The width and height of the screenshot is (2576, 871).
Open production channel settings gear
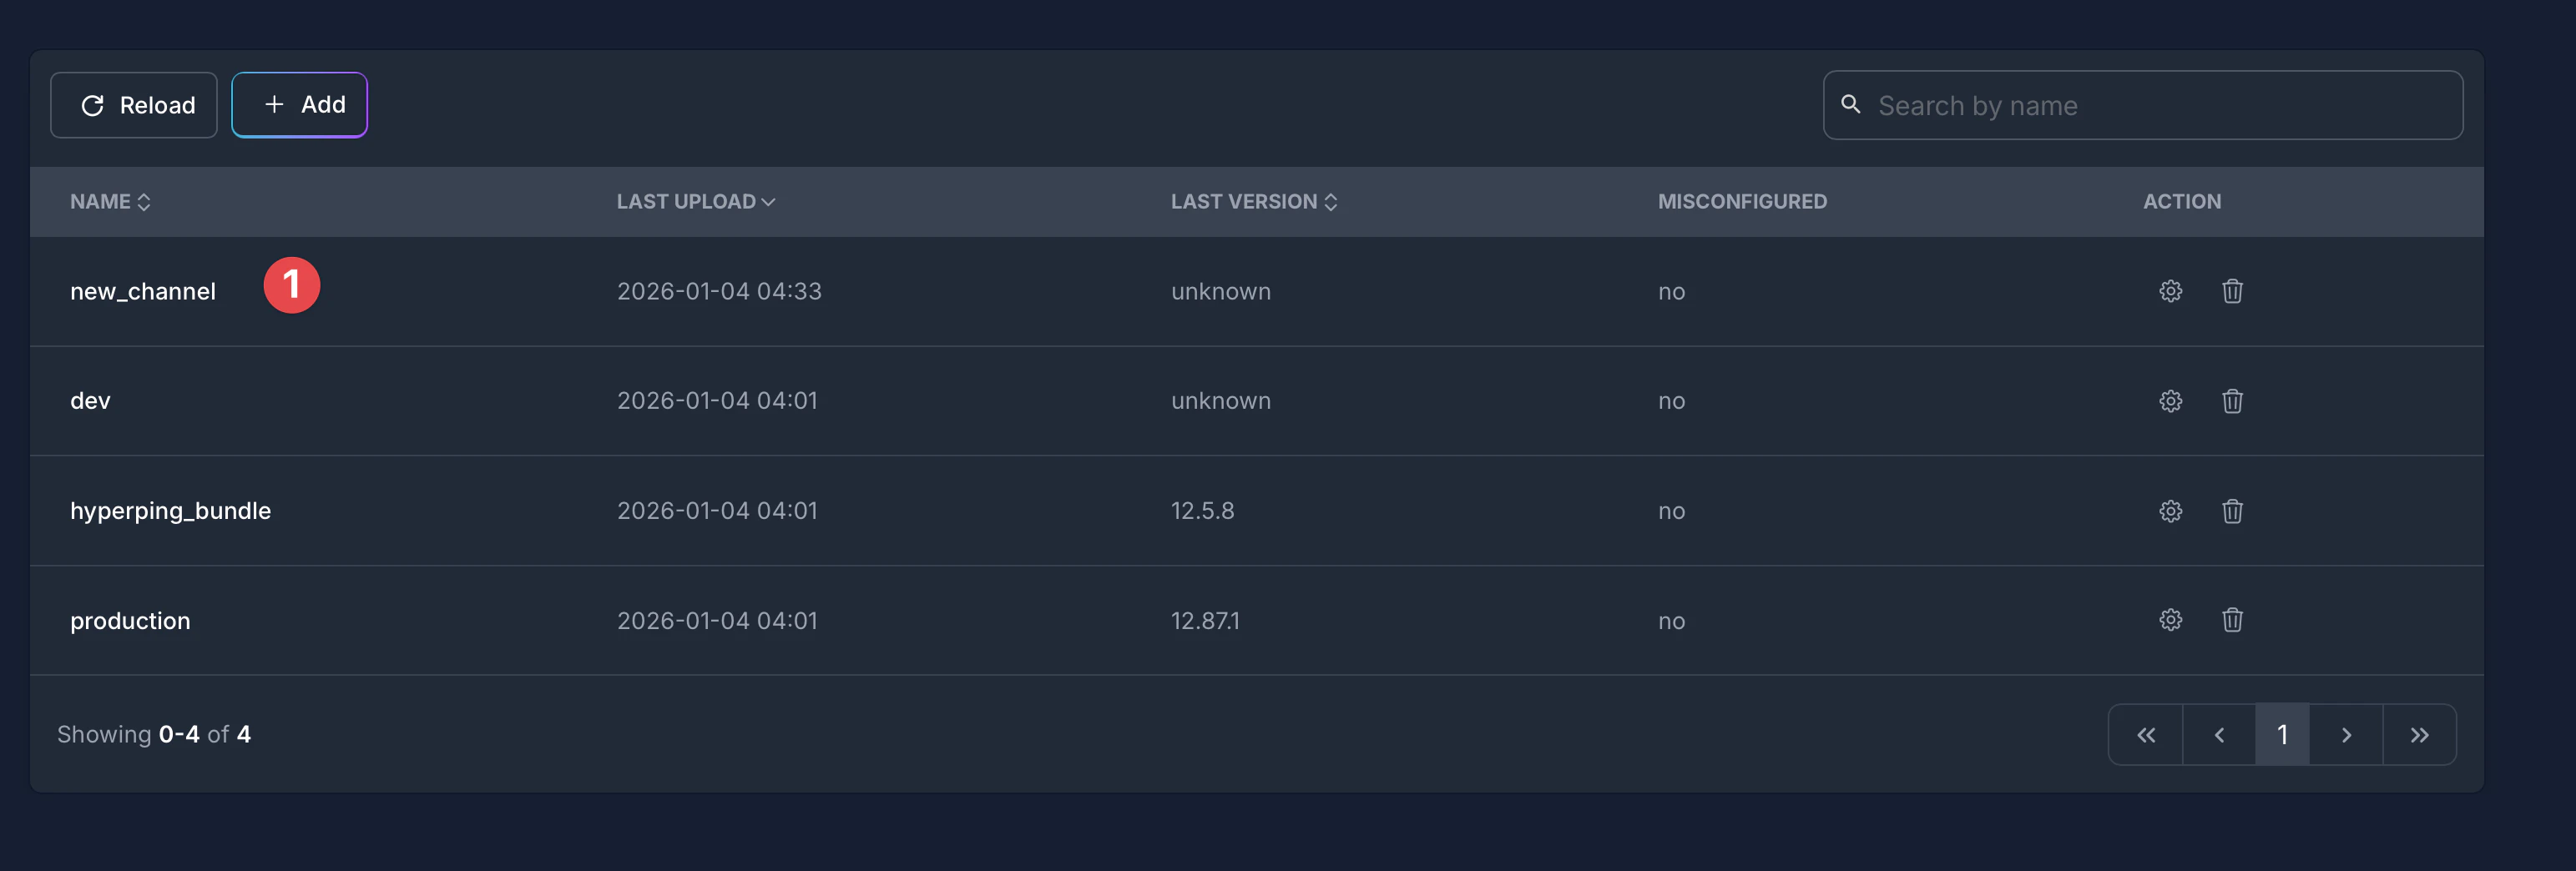coord(2169,620)
